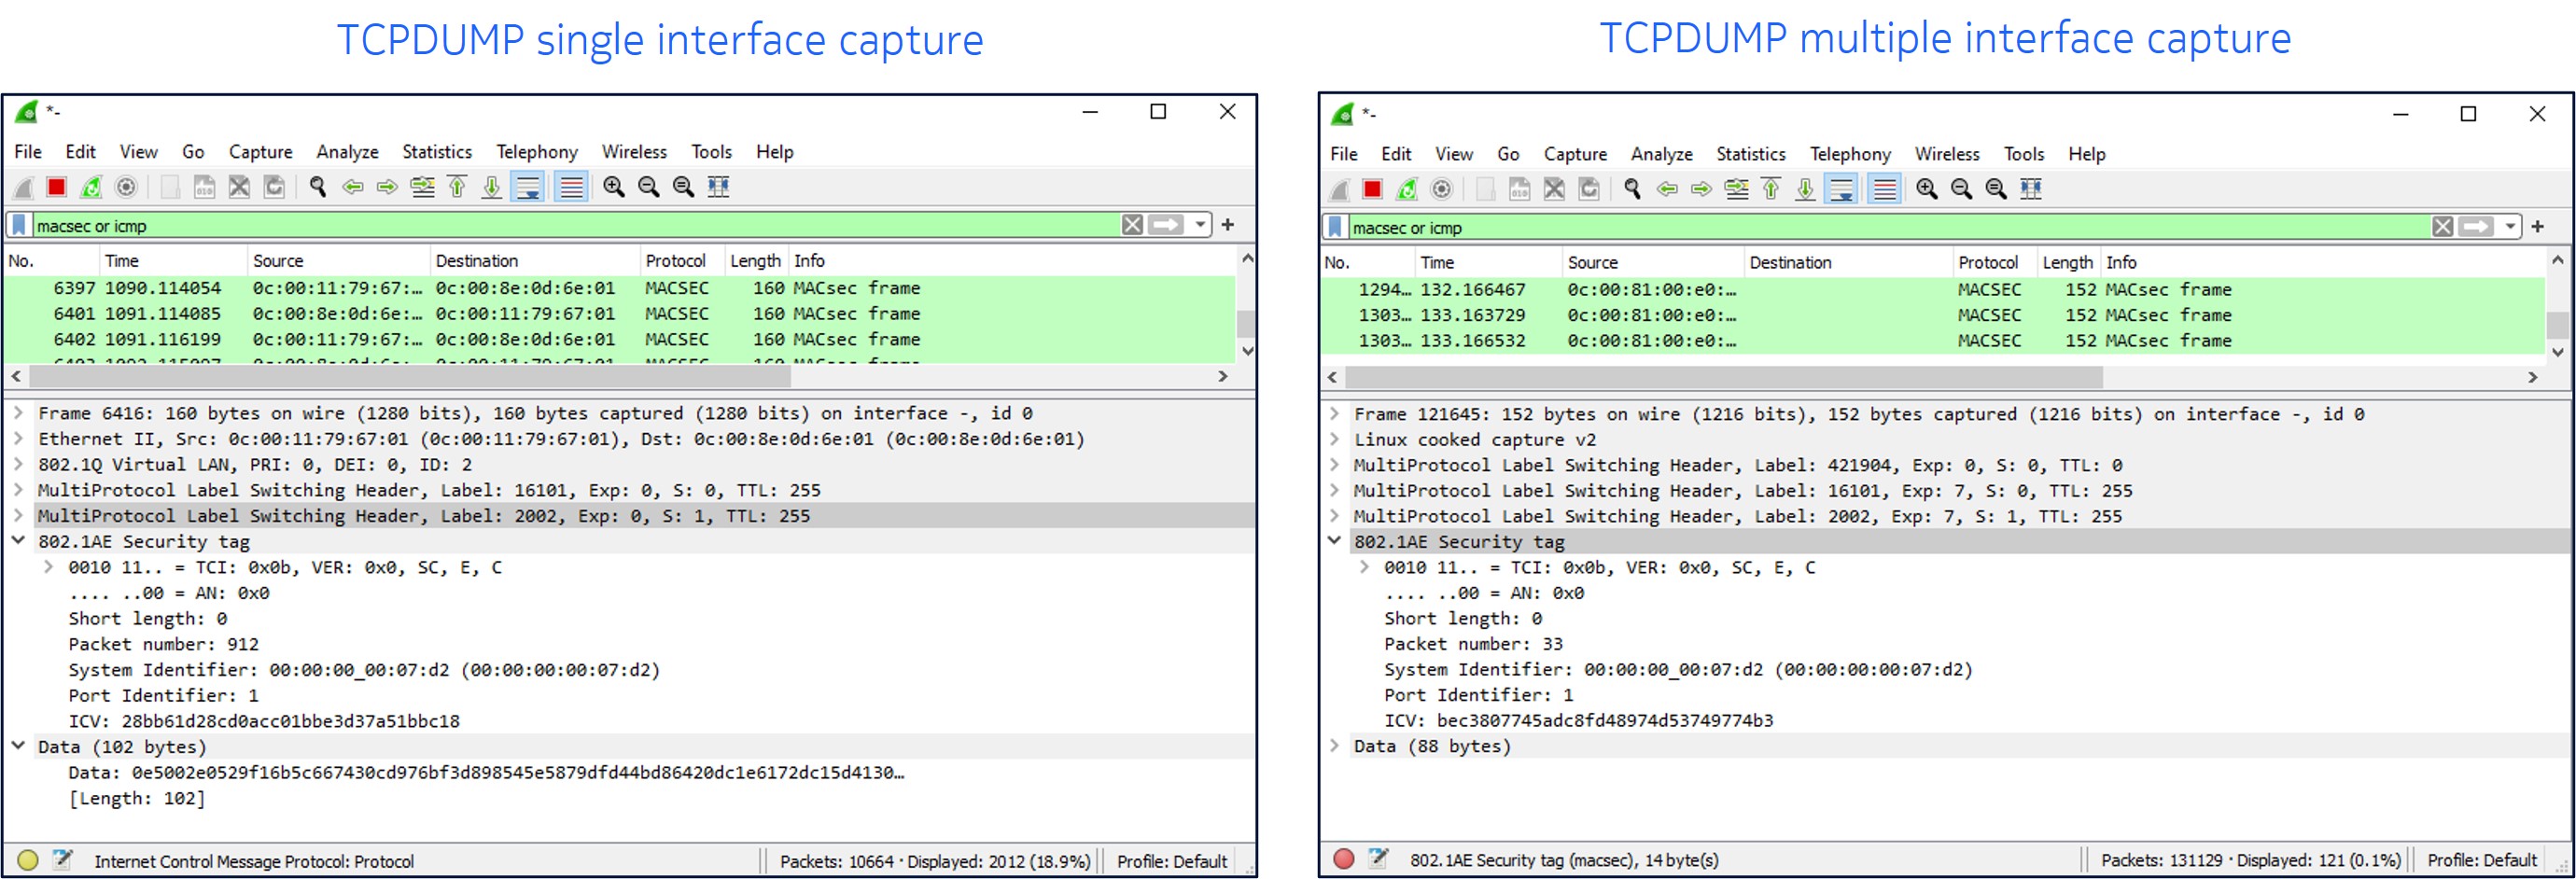Viewport: 2576px width, 879px height.
Task: Open Statistics menu in single interface window
Action: pos(437,152)
